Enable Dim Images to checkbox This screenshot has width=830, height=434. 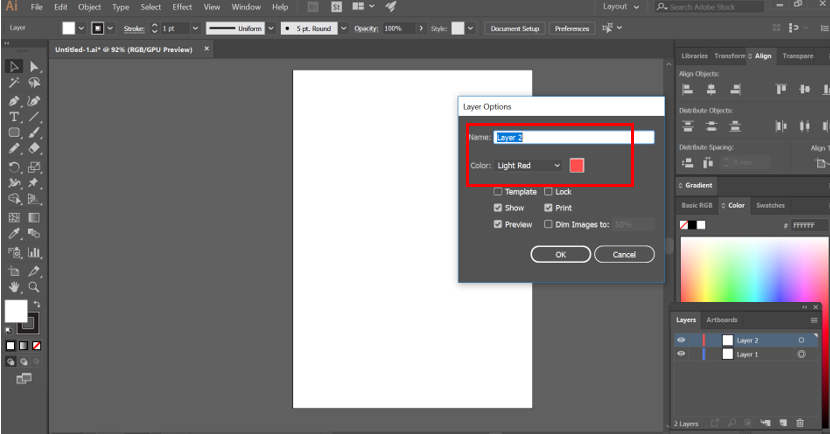(548, 224)
